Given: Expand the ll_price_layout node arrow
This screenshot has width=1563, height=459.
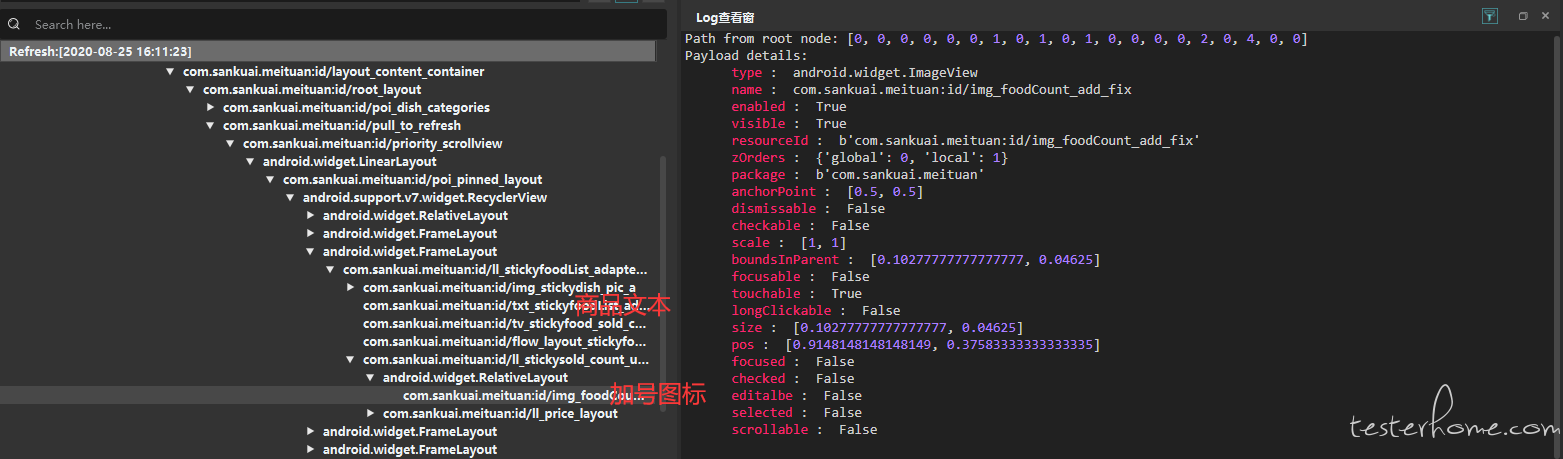Looking at the screenshot, I should pos(371,414).
